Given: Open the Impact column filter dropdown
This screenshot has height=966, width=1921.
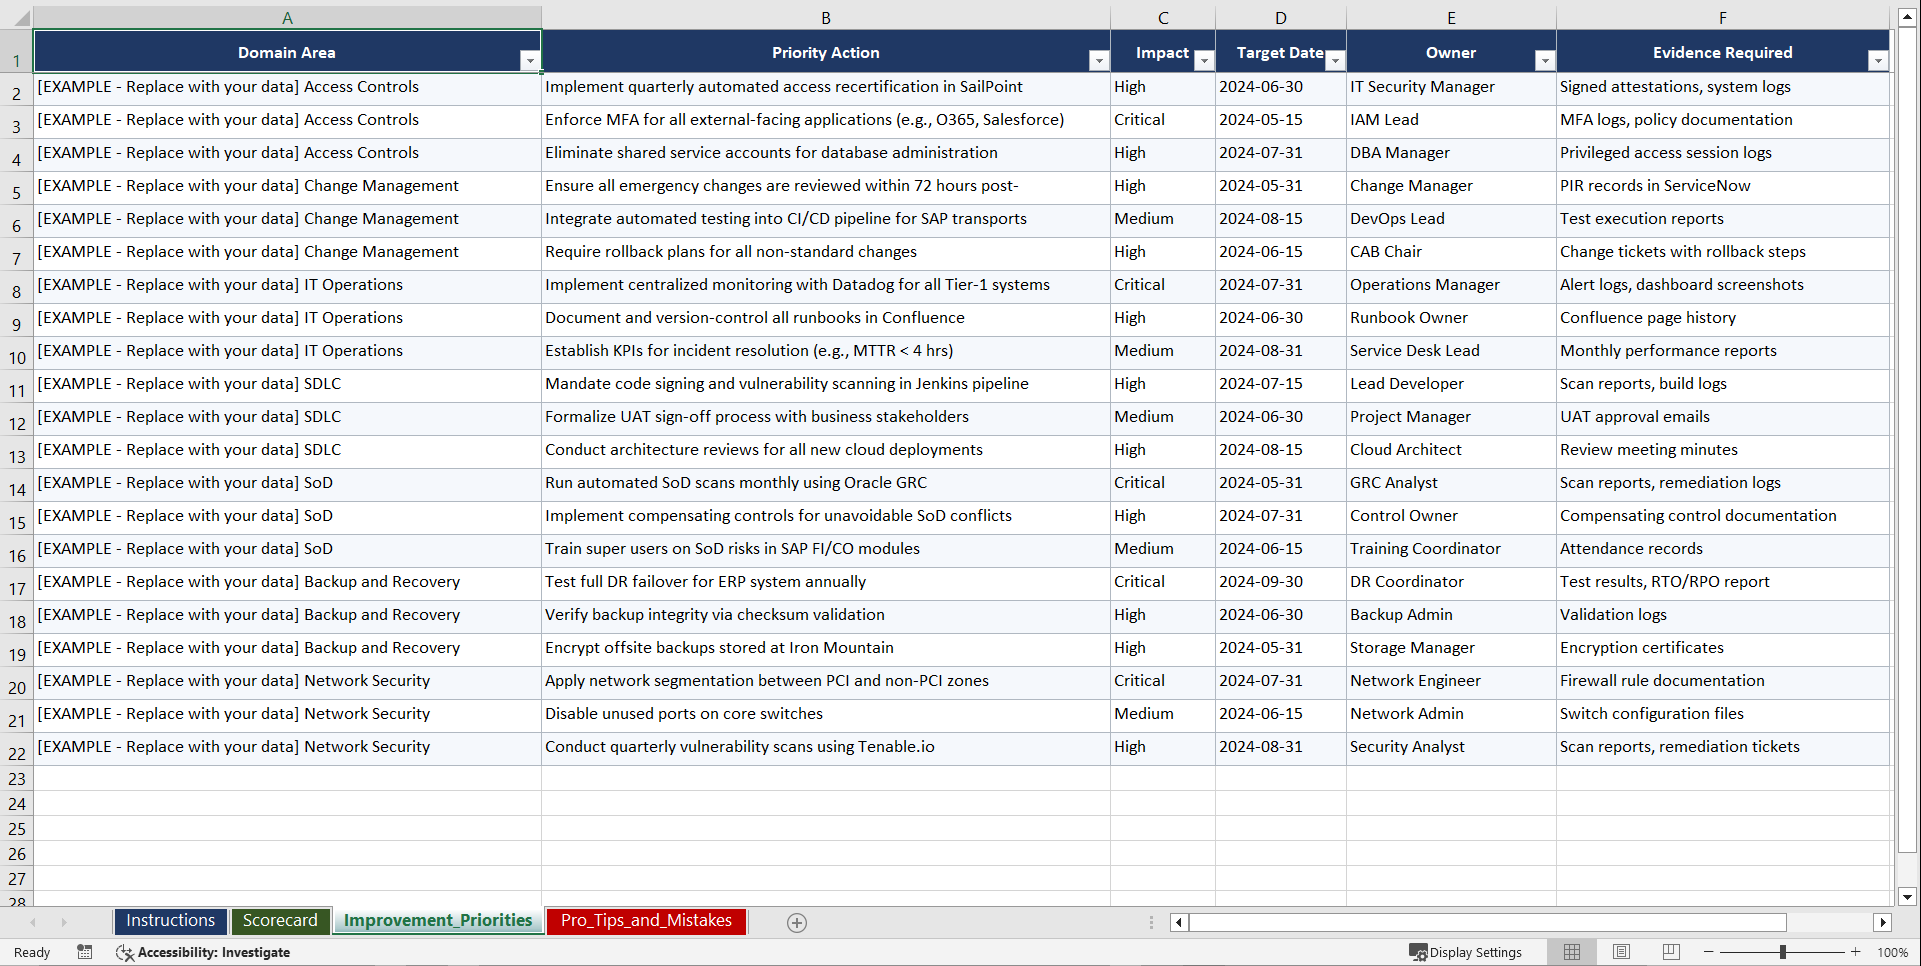Looking at the screenshot, I should pyautogui.click(x=1204, y=61).
